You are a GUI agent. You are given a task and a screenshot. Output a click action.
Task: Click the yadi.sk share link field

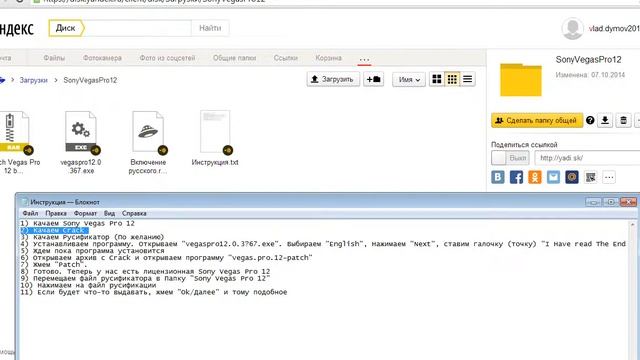coord(587,158)
